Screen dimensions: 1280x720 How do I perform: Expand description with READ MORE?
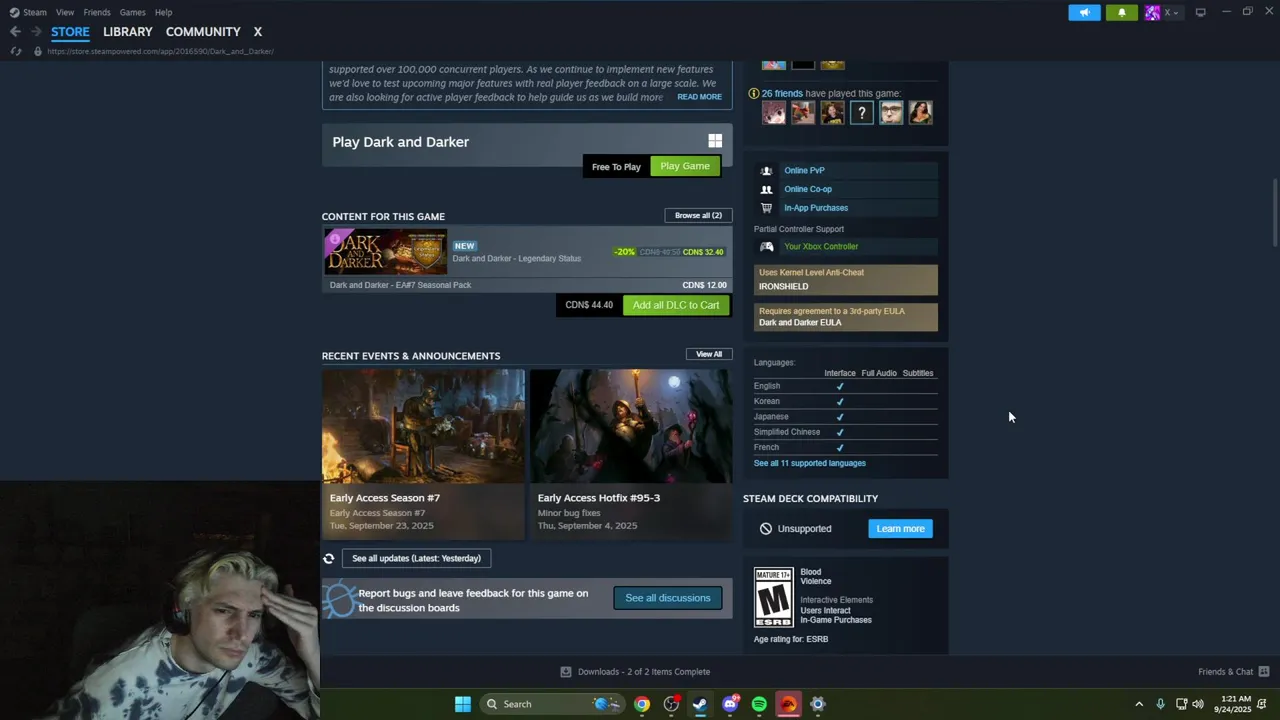tap(699, 97)
